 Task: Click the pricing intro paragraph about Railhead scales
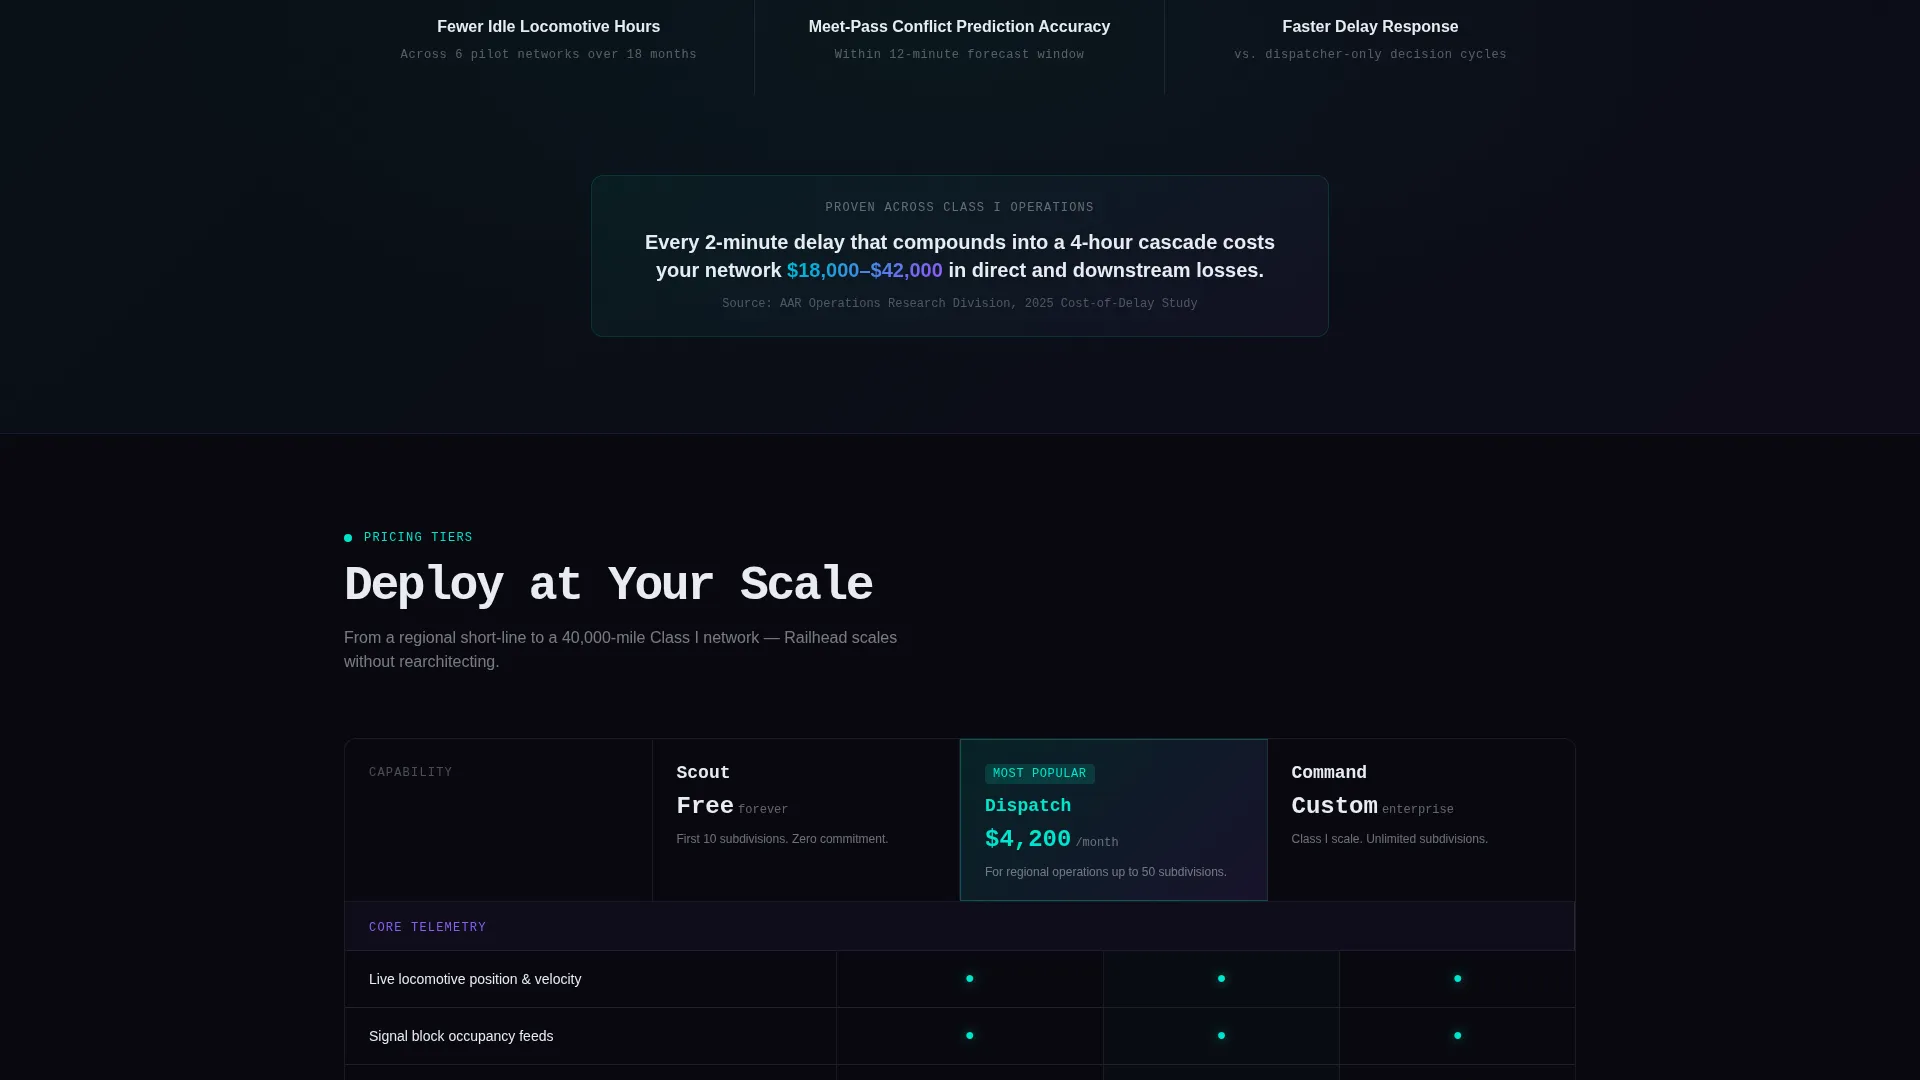point(620,650)
